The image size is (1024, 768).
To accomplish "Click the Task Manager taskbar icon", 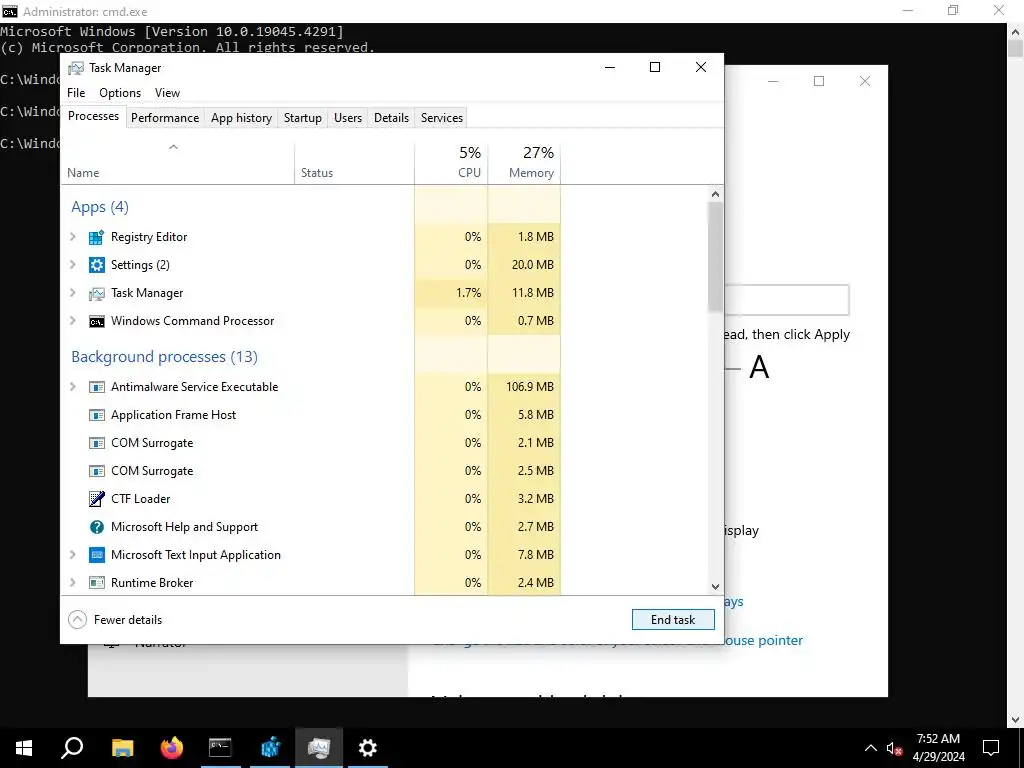I will point(319,748).
